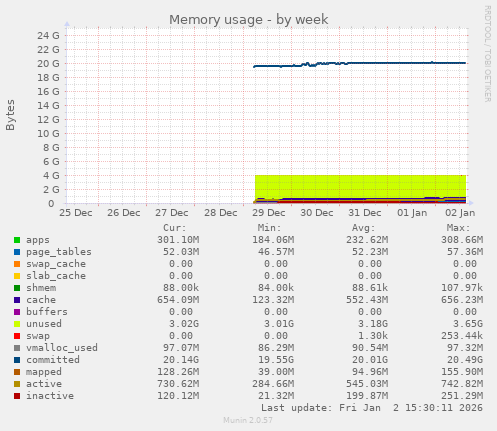This screenshot has height=431, width=497.
Task: Click the yellow slab_cache legend swatch
Action: click(17, 276)
